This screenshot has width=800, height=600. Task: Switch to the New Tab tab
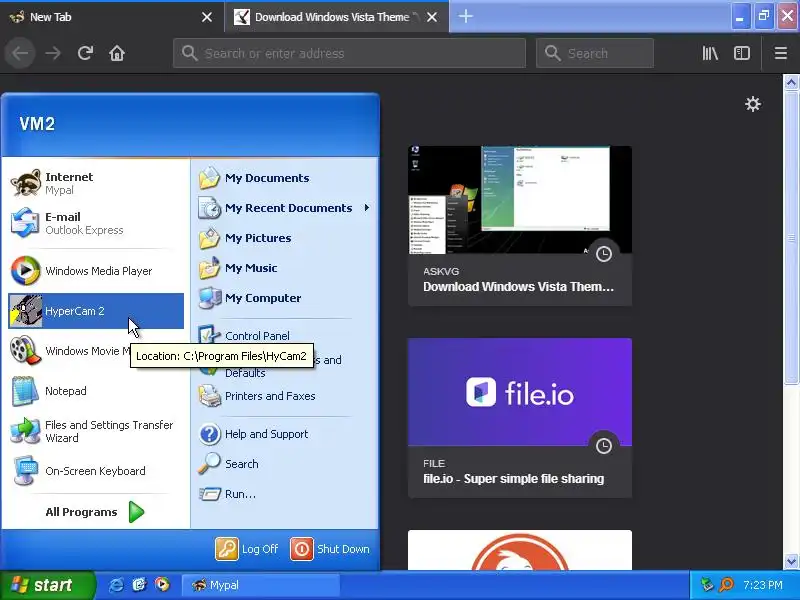[x=102, y=17]
